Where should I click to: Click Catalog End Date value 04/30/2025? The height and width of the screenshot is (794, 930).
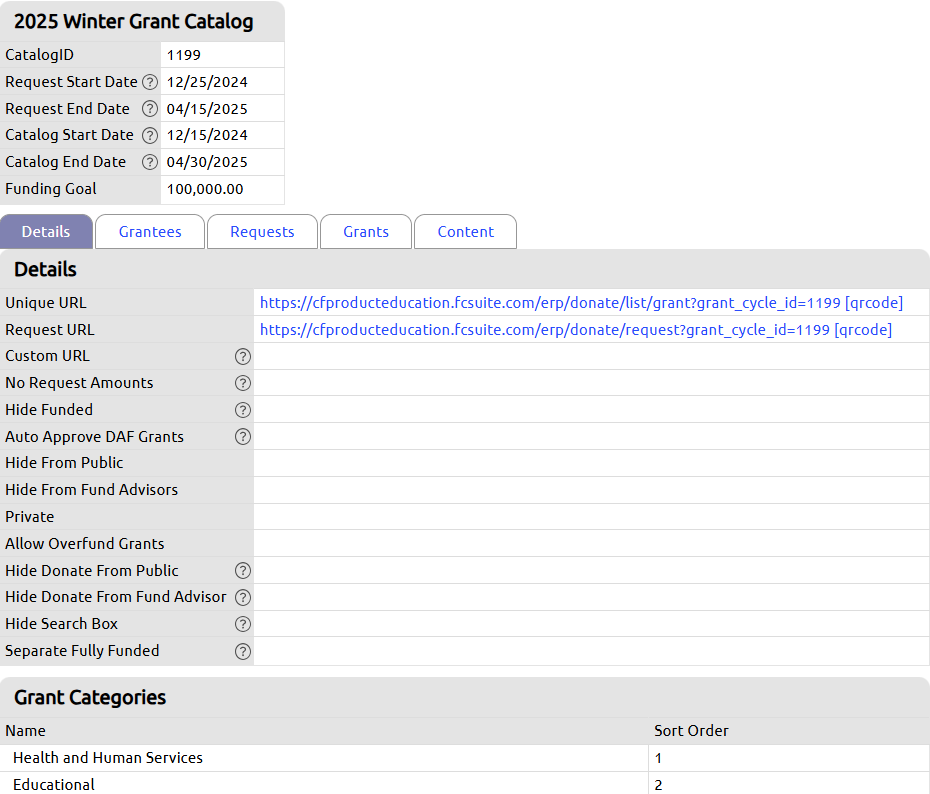pos(207,162)
